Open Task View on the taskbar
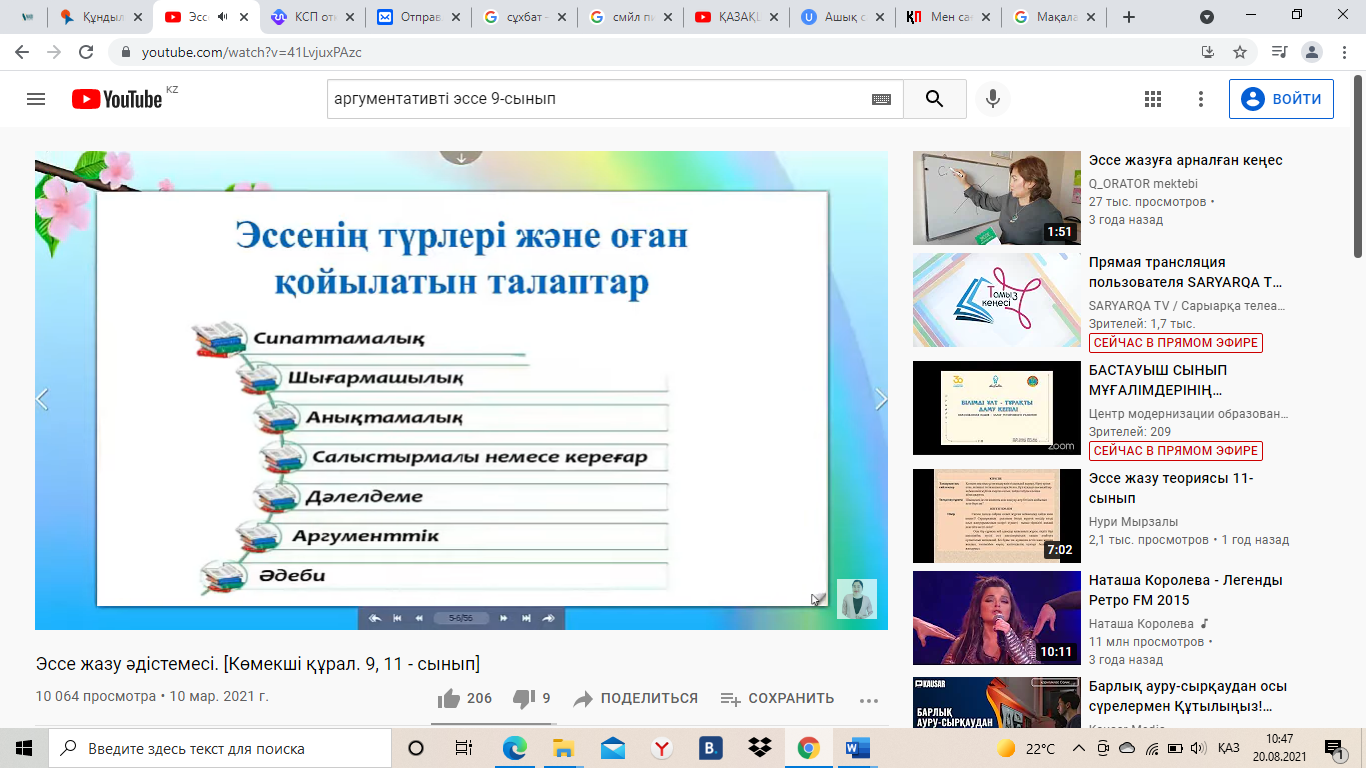This screenshot has width=1366, height=768. (463, 748)
